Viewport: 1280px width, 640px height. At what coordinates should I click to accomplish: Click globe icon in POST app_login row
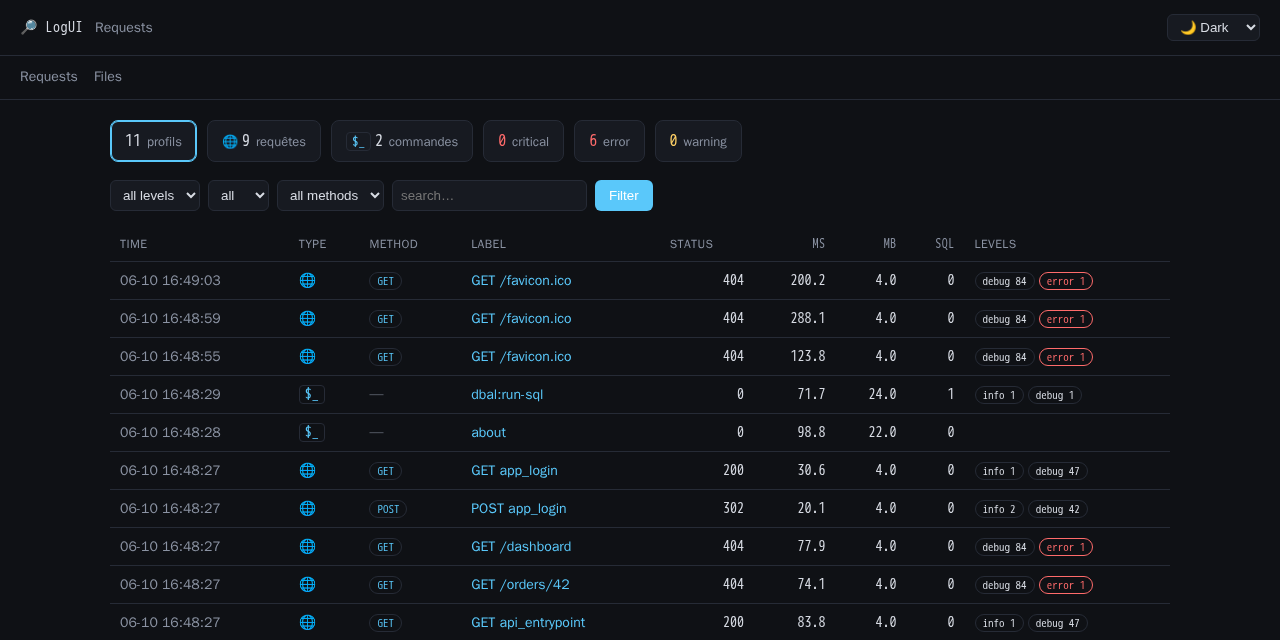pos(307,508)
